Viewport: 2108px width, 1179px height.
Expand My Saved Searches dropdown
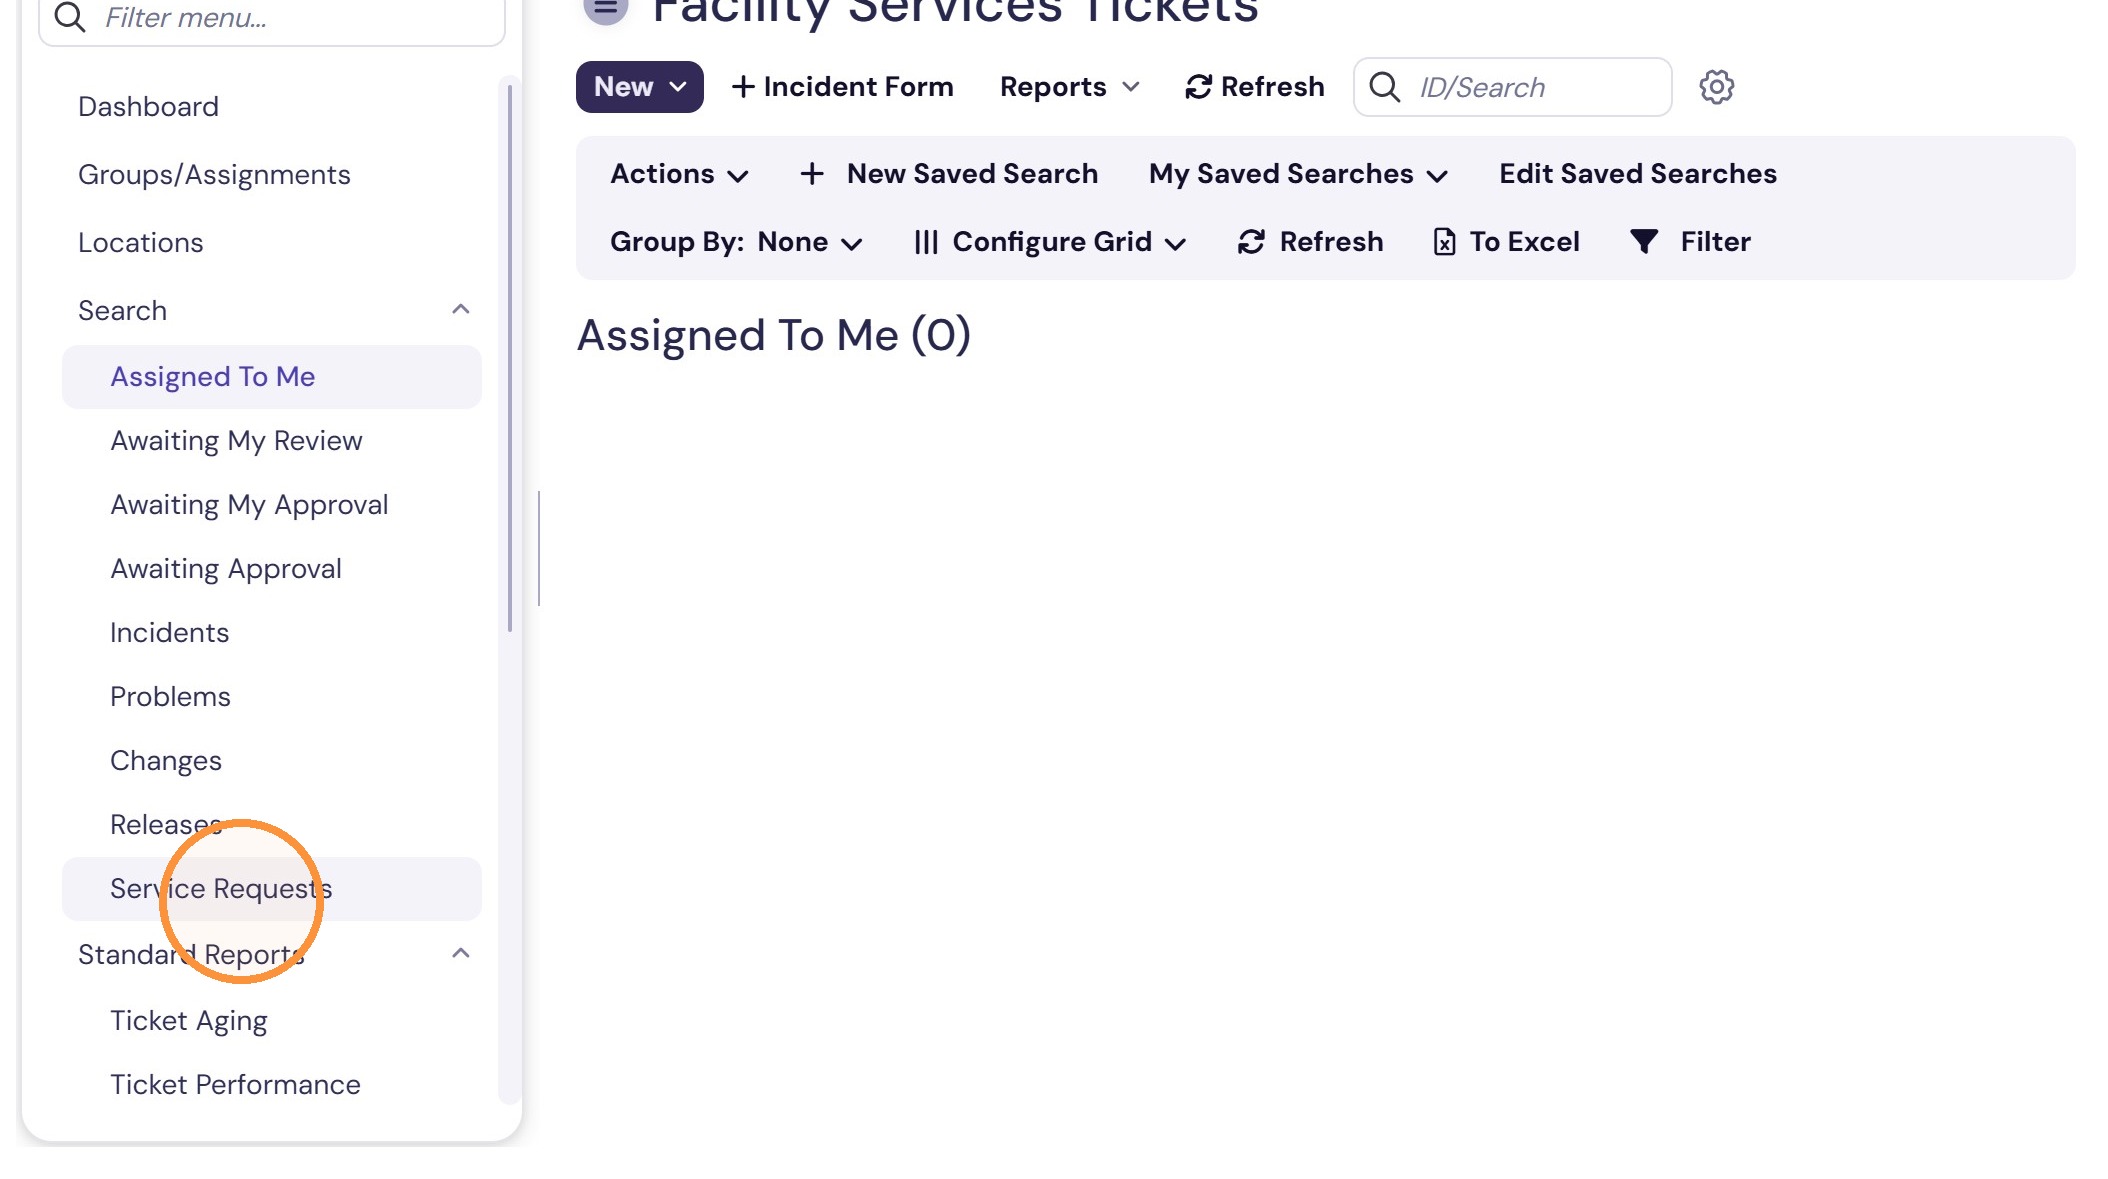1298,174
